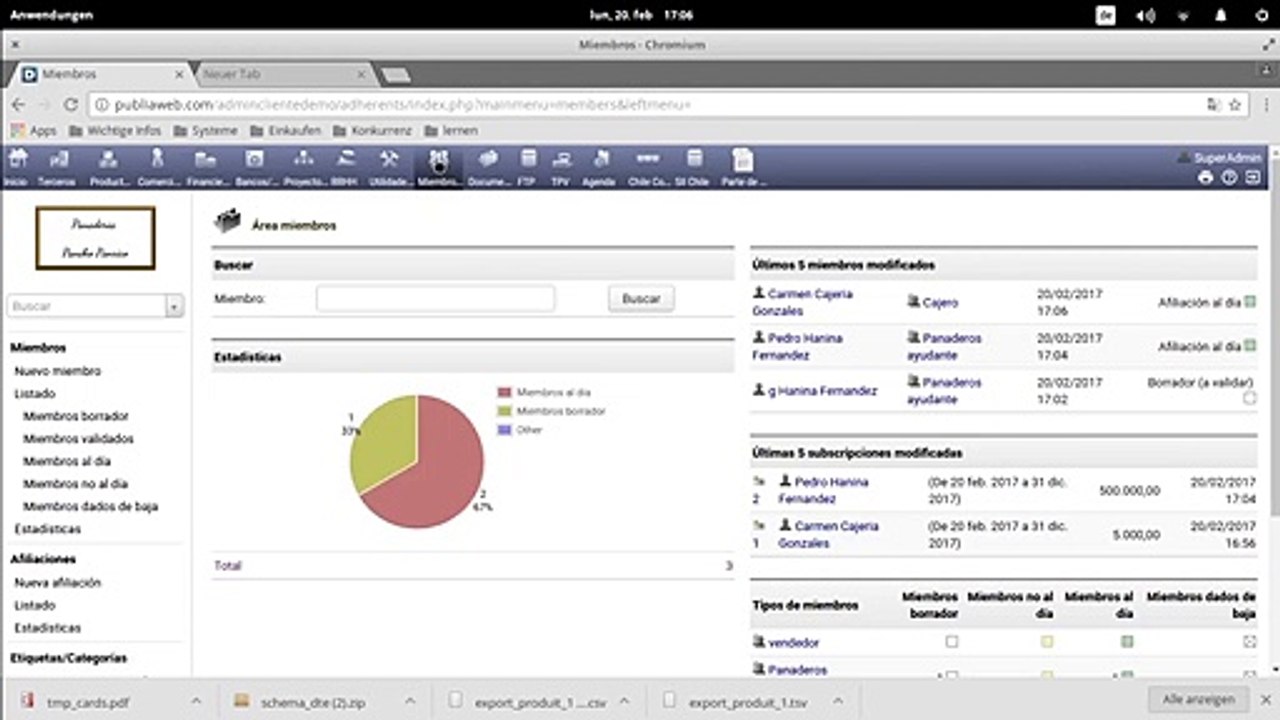Image resolution: width=1280 pixels, height=720 pixels.
Task: Click the translate page icon in address bar
Action: point(1213,104)
